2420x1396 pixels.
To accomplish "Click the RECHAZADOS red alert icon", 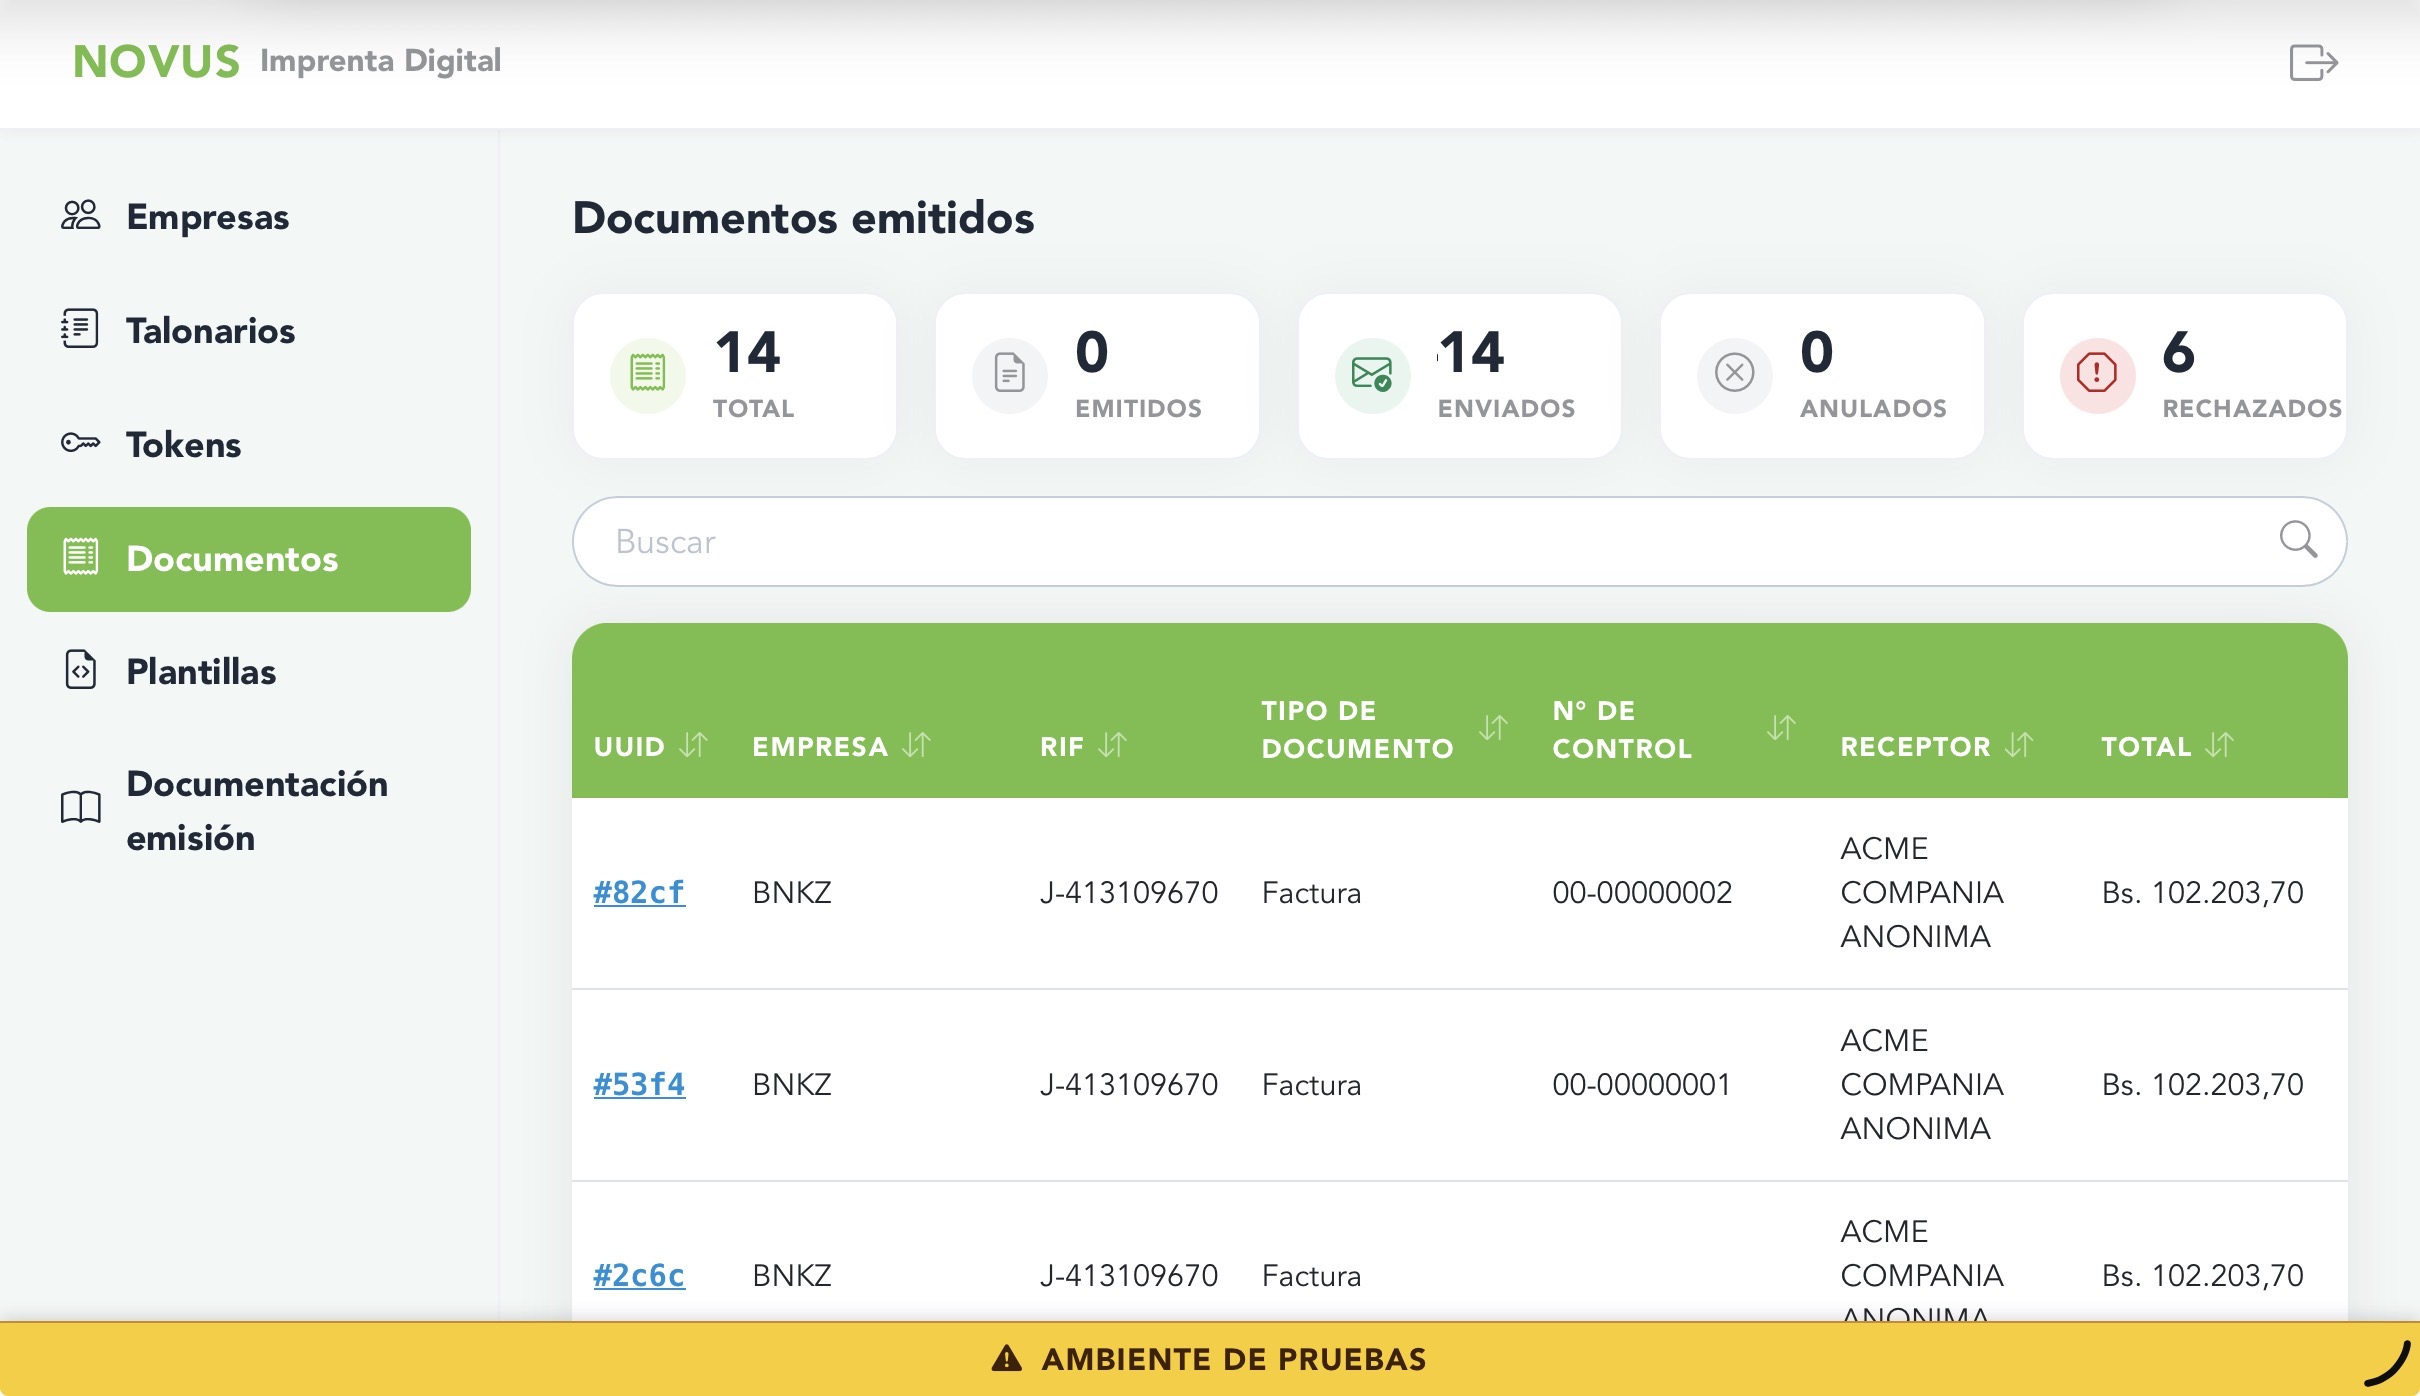I will 2097,375.
